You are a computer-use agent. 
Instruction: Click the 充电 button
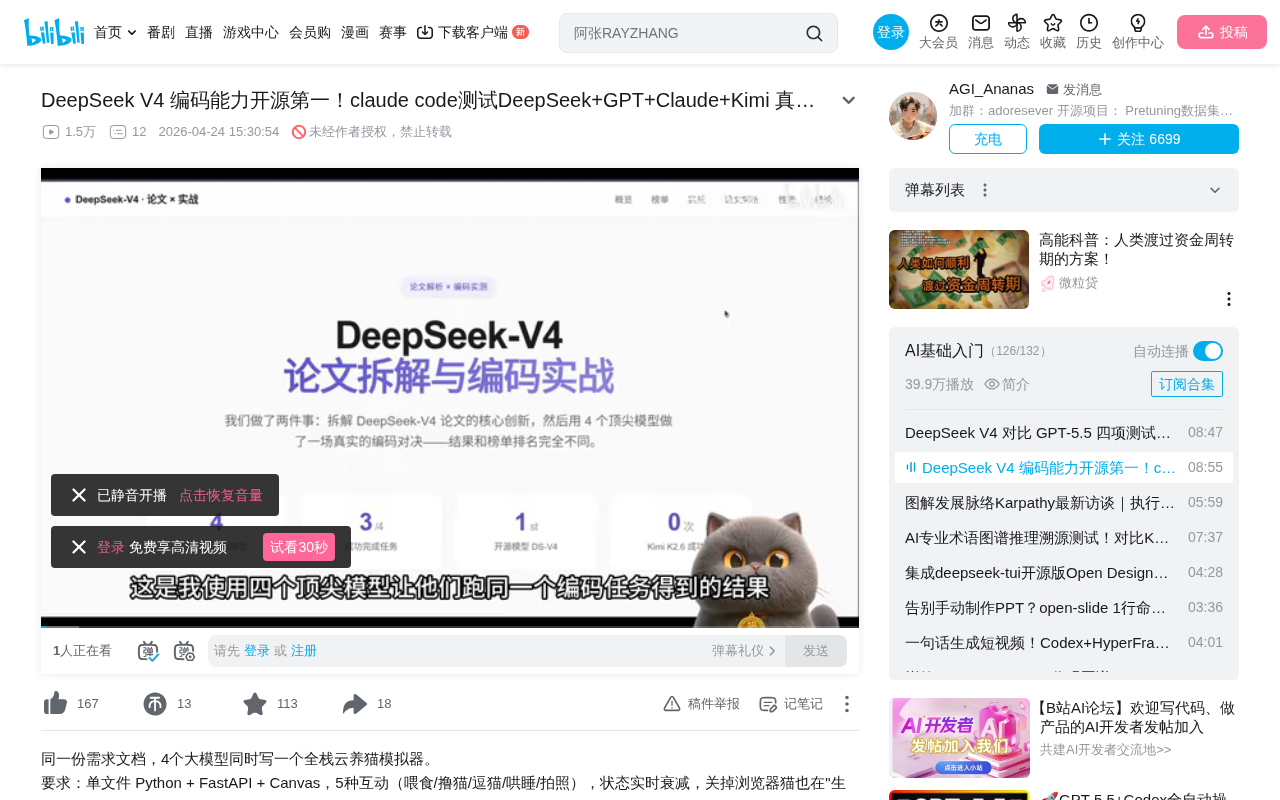[x=988, y=139]
